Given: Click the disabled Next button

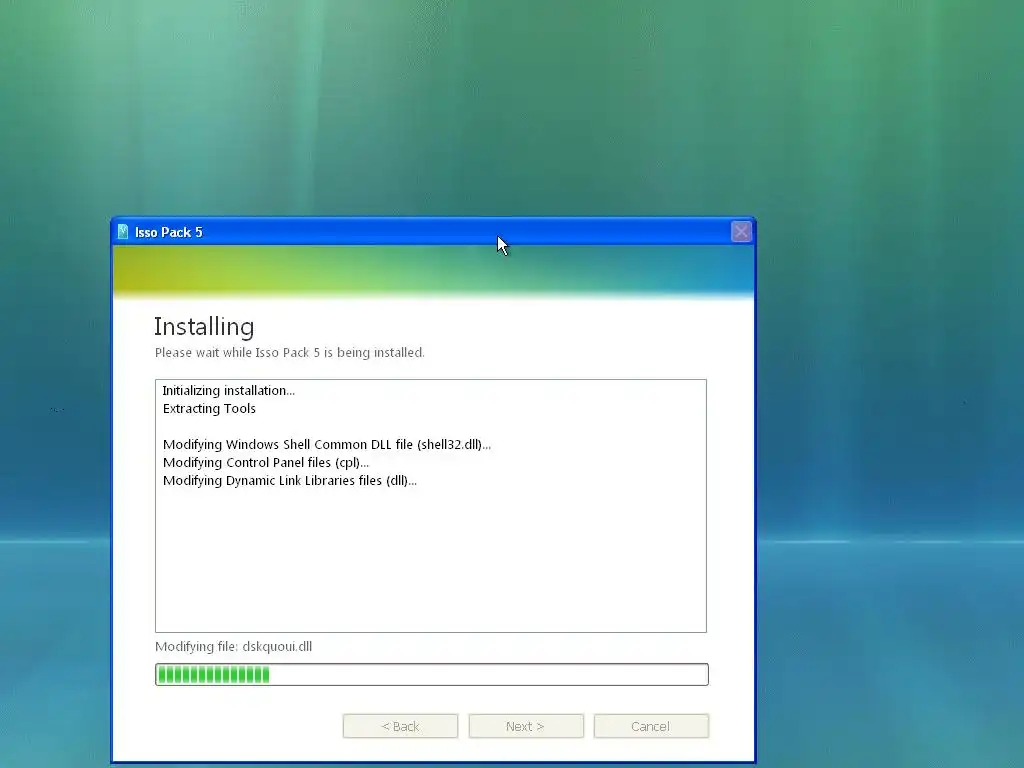Looking at the screenshot, I should (x=526, y=726).
